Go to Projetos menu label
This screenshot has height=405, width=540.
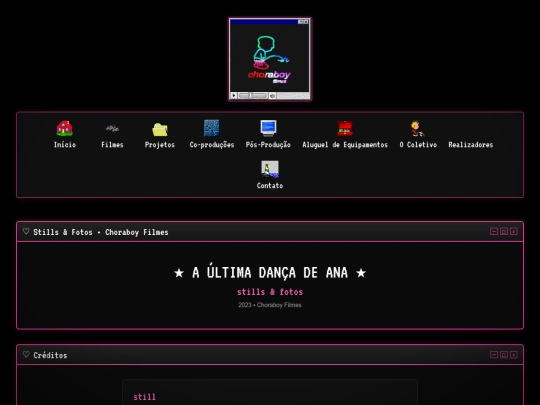tap(160, 145)
